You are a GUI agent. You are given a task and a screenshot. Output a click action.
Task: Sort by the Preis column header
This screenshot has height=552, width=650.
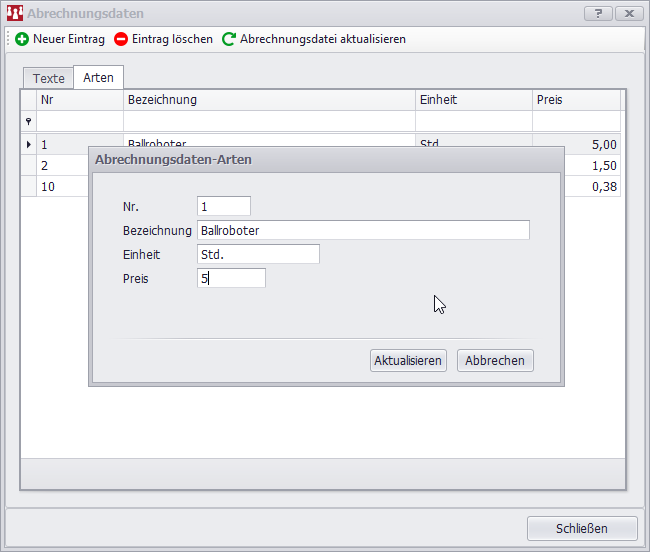(x=575, y=100)
